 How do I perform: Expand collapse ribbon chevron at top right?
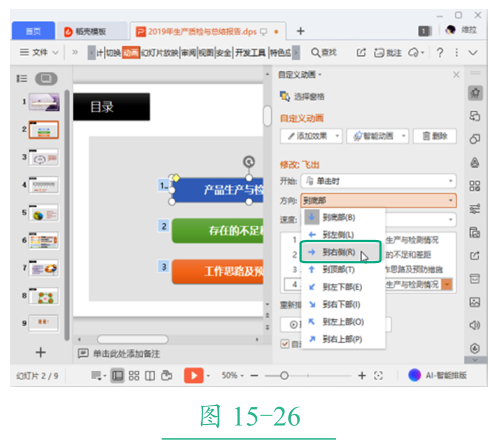point(473,53)
